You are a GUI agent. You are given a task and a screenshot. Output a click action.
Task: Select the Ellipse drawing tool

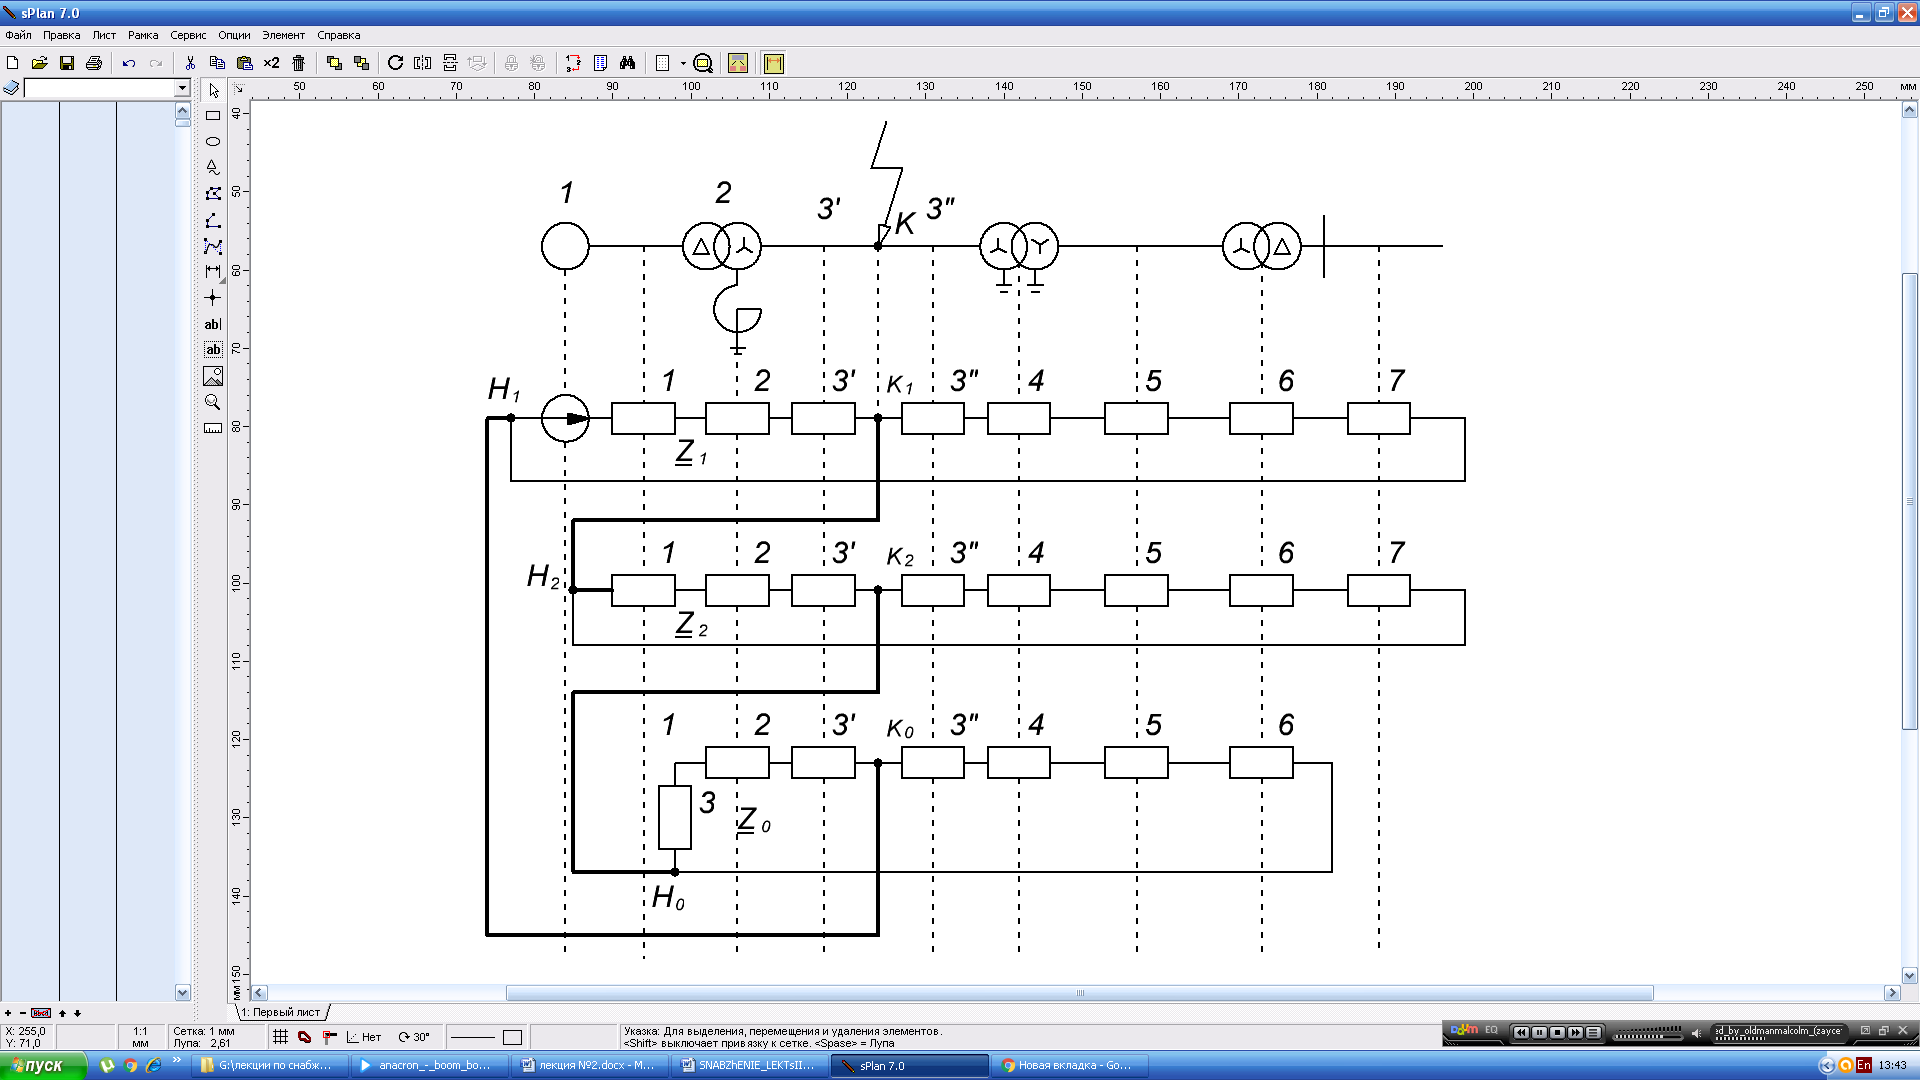[213, 142]
